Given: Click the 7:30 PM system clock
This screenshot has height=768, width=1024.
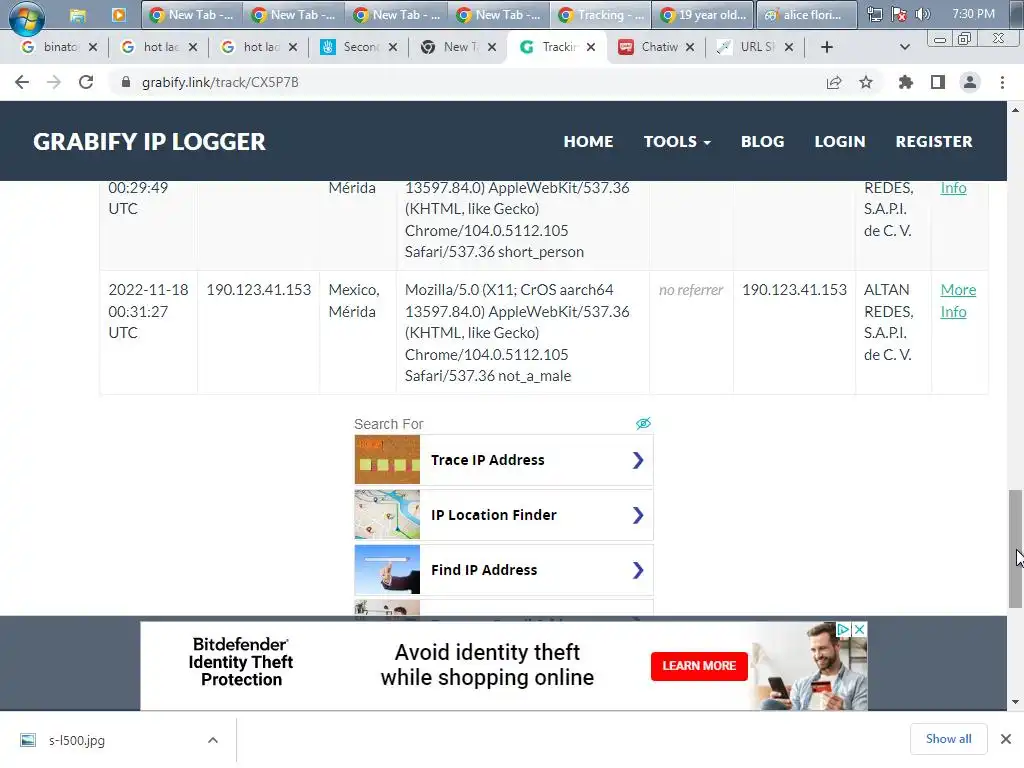Looking at the screenshot, I should click(x=973, y=14).
